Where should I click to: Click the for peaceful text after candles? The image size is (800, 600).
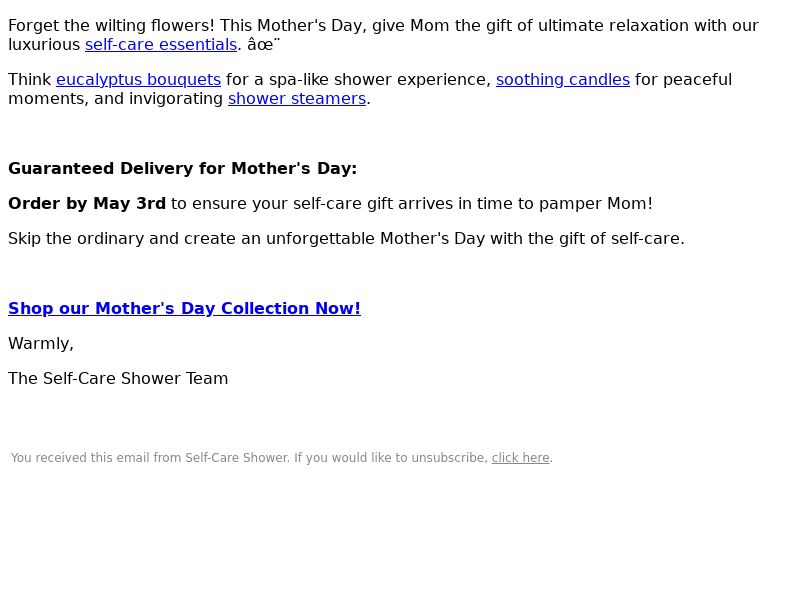click(x=683, y=80)
